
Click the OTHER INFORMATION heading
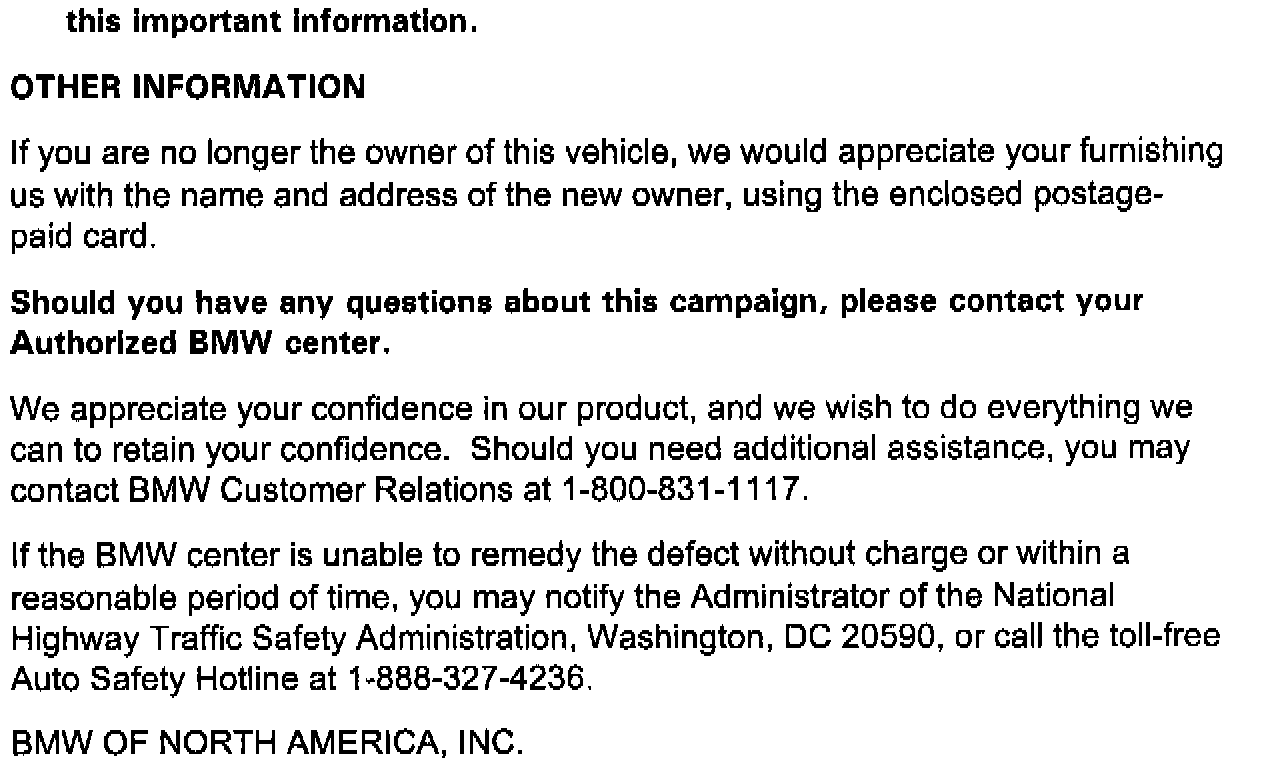(187, 88)
